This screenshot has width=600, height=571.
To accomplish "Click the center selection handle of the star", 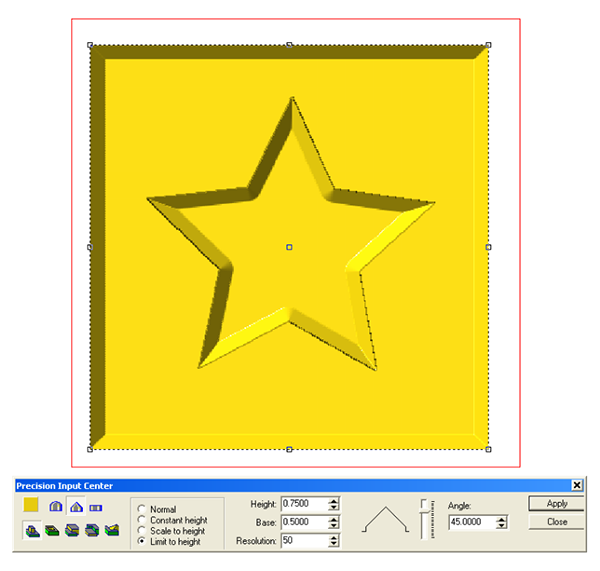I will 289,247.
